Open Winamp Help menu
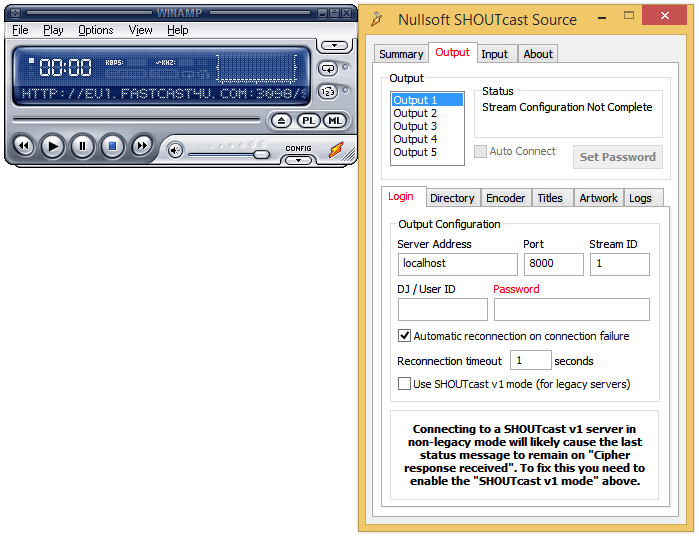The height and width of the screenshot is (538, 699). coord(177,30)
